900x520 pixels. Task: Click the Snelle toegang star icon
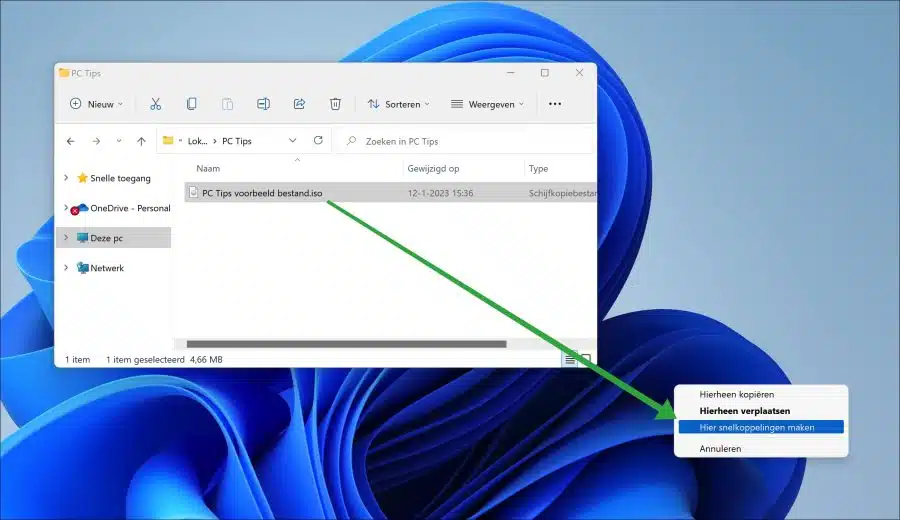[83, 178]
